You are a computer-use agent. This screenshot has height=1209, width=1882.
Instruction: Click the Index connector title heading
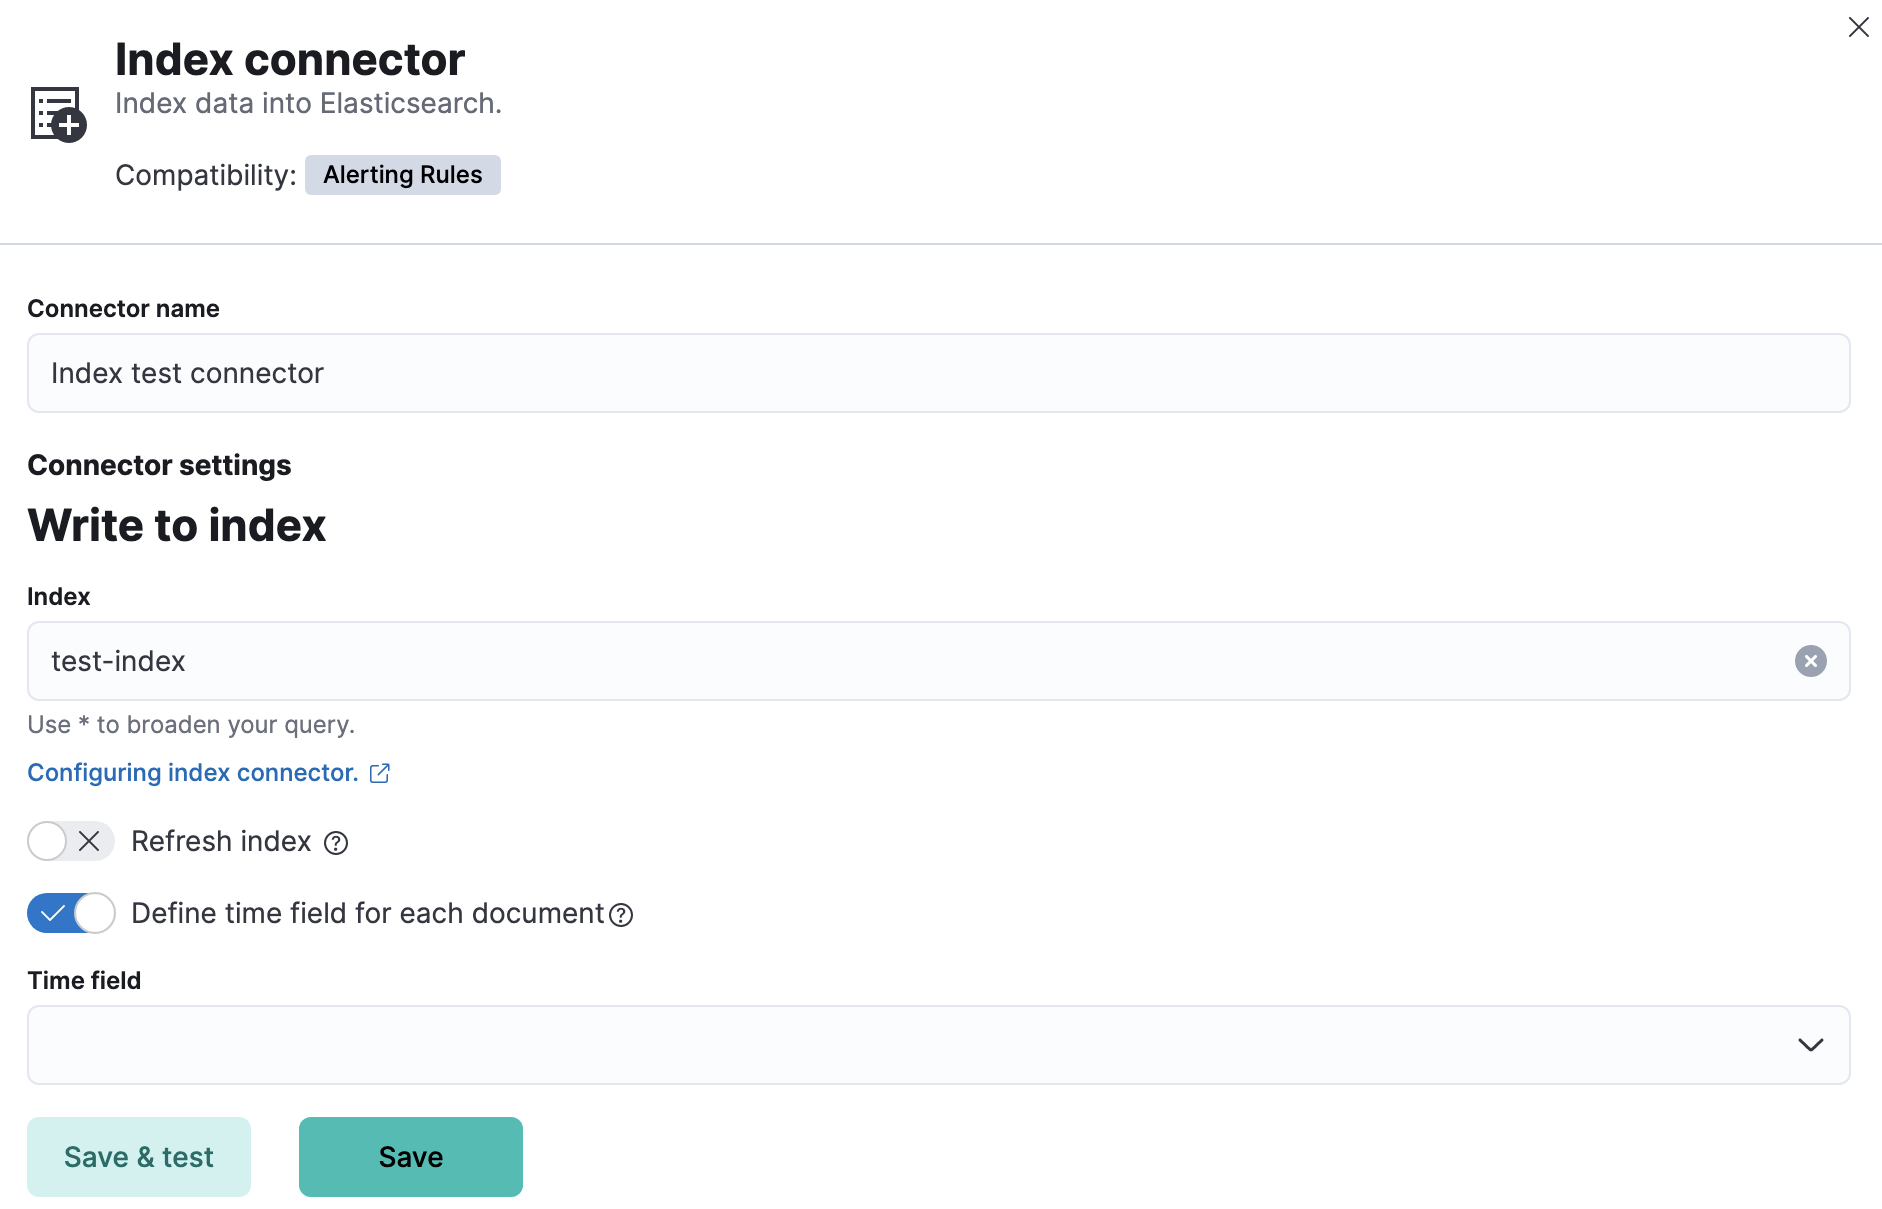coord(289,60)
